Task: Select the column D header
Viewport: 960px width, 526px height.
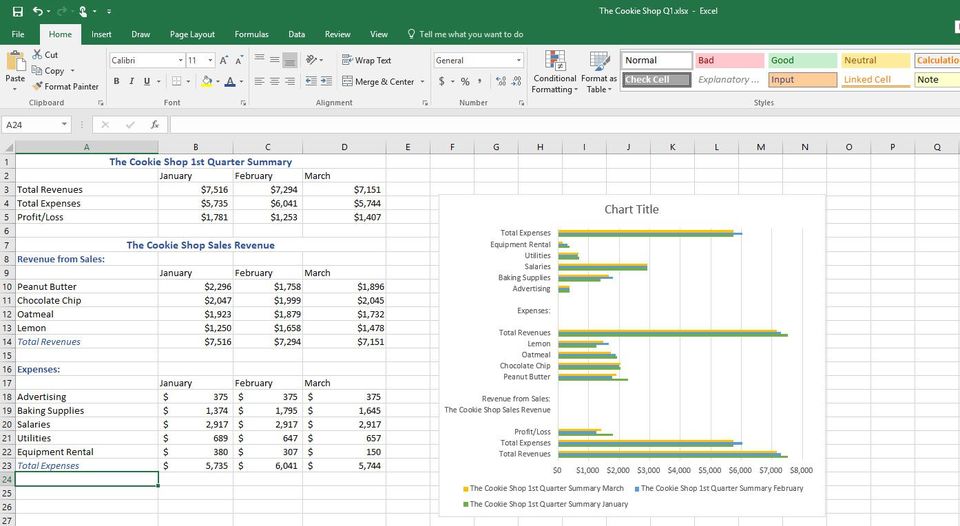Action: pos(344,147)
